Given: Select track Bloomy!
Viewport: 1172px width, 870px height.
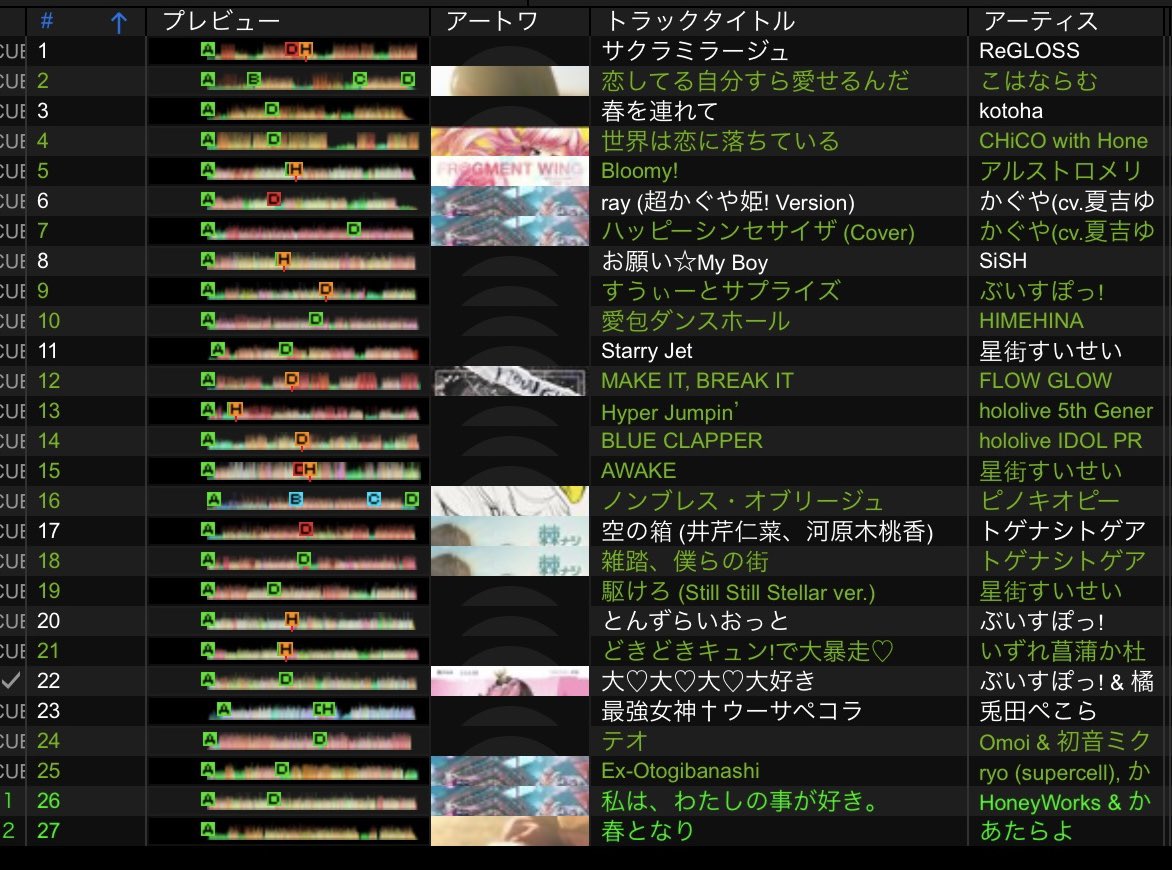Looking at the screenshot, I should click(x=639, y=170).
